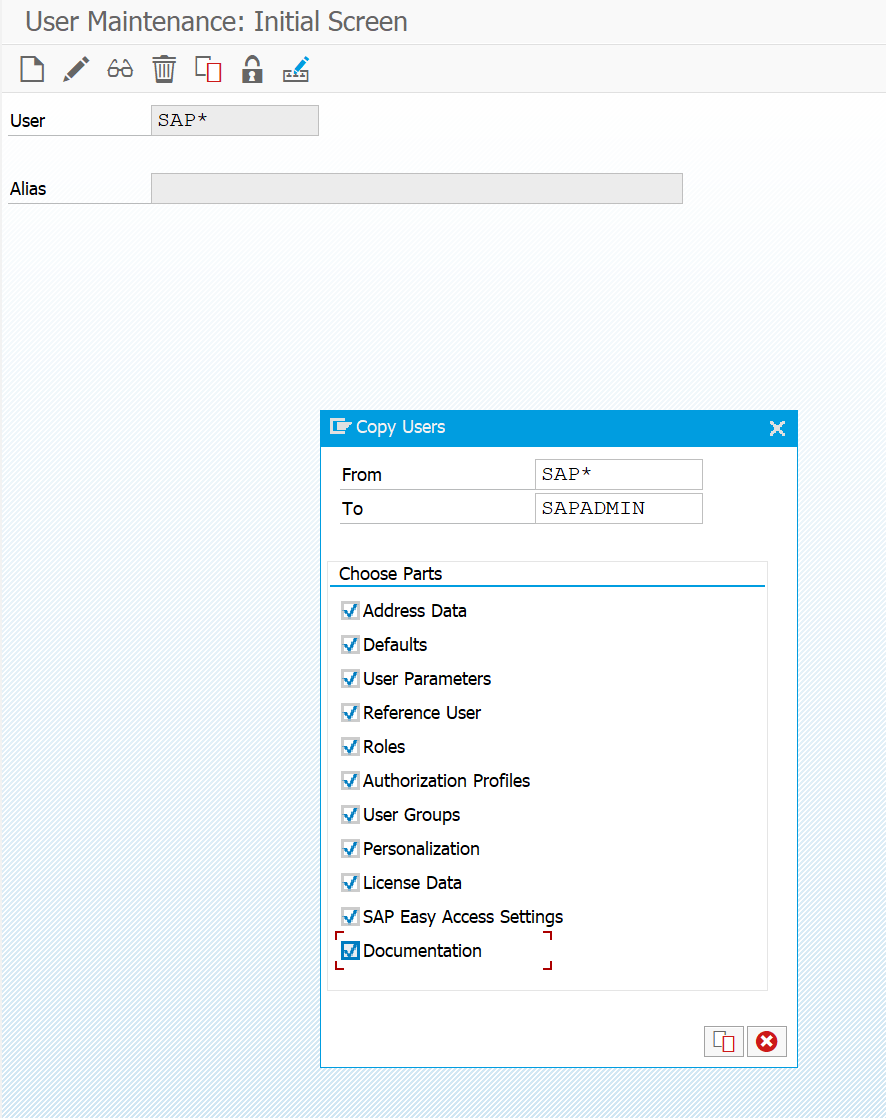
Task: Click the Create user icon in toolbar
Action: [x=32, y=69]
